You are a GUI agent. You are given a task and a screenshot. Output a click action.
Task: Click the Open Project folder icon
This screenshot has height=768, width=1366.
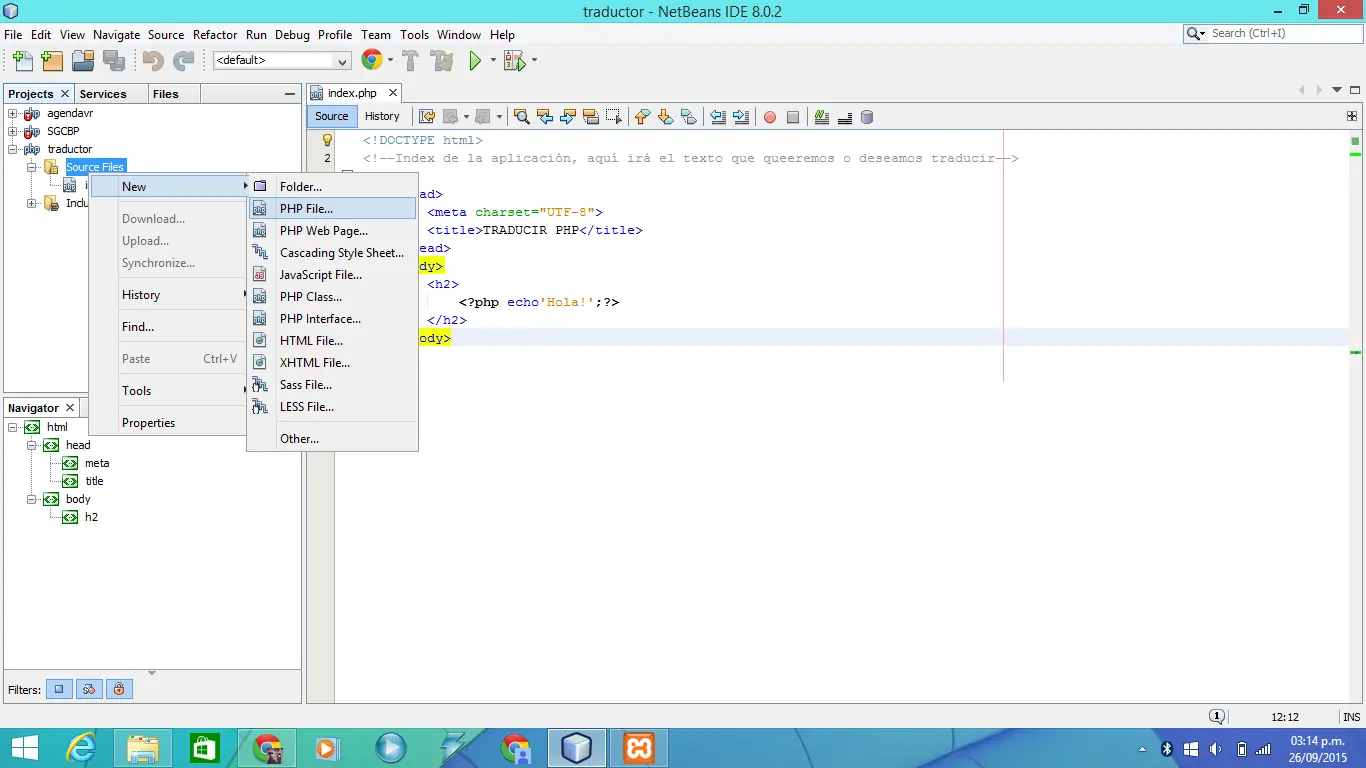pos(83,61)
